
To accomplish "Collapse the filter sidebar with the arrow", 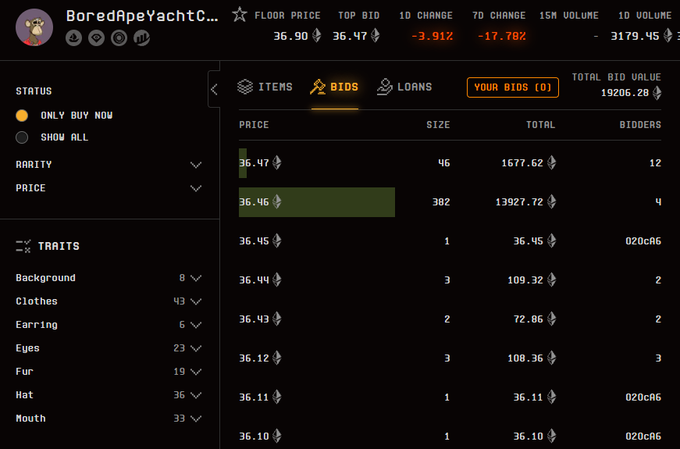I will pyautogui.click(x=214, y=89).
